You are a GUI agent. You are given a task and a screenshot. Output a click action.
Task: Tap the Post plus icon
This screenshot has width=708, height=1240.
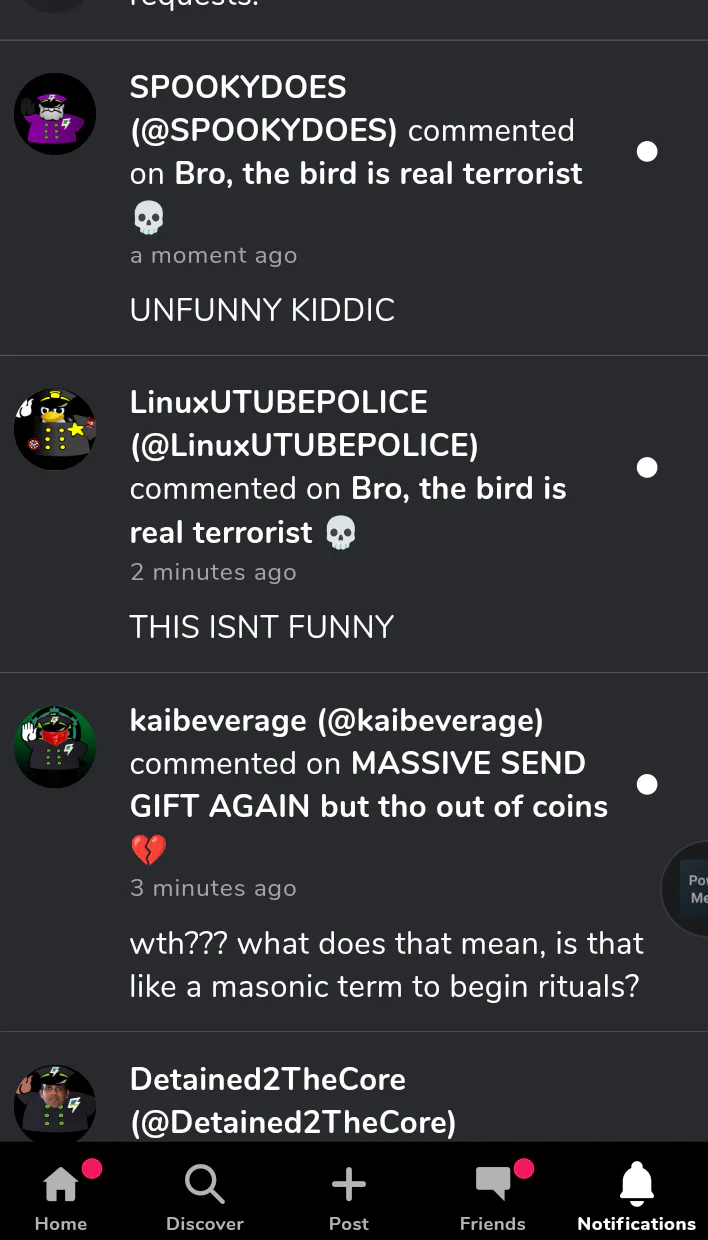click(x=349, y=1185)
